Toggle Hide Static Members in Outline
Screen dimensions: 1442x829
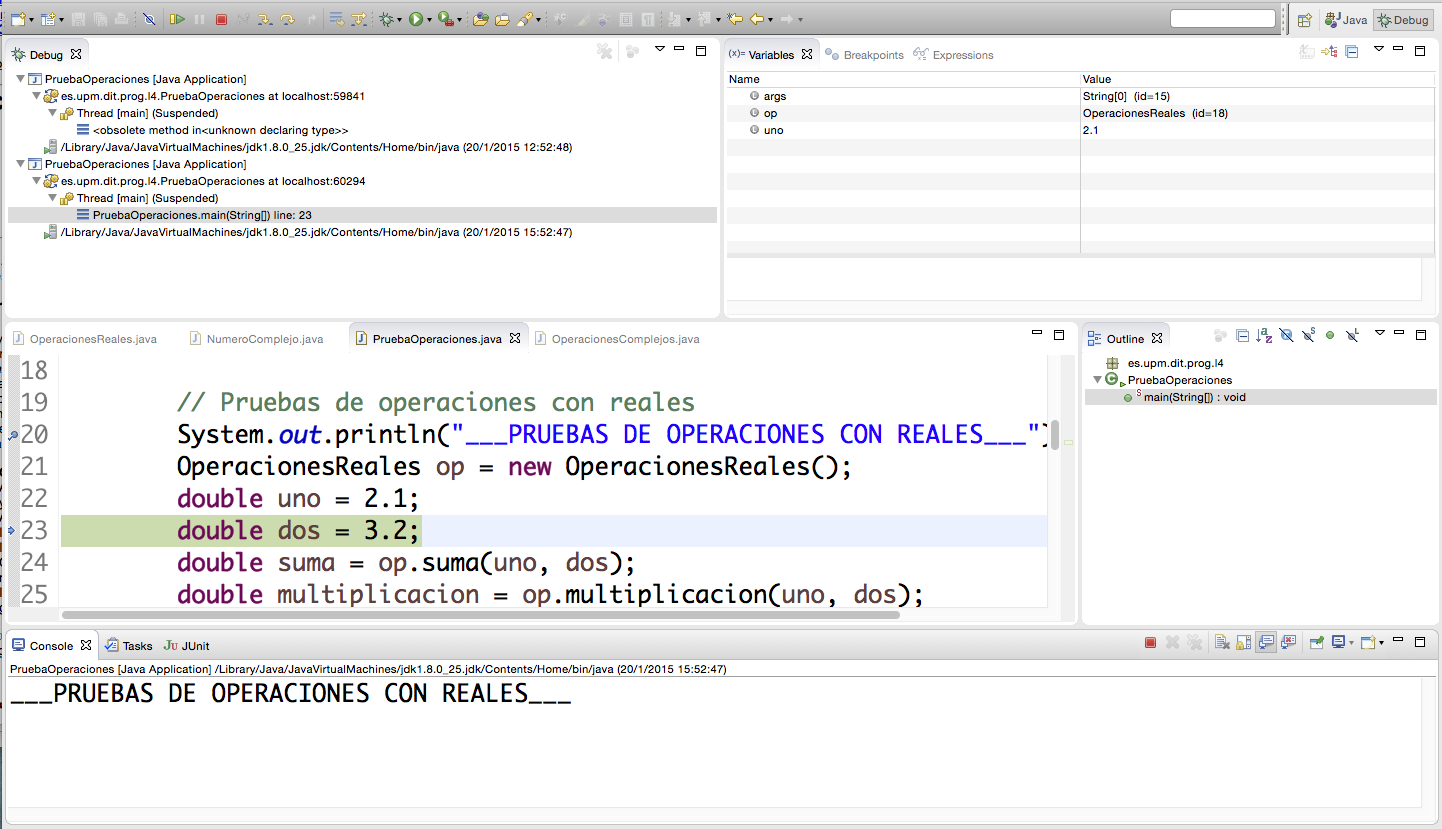coord(1308,336)
